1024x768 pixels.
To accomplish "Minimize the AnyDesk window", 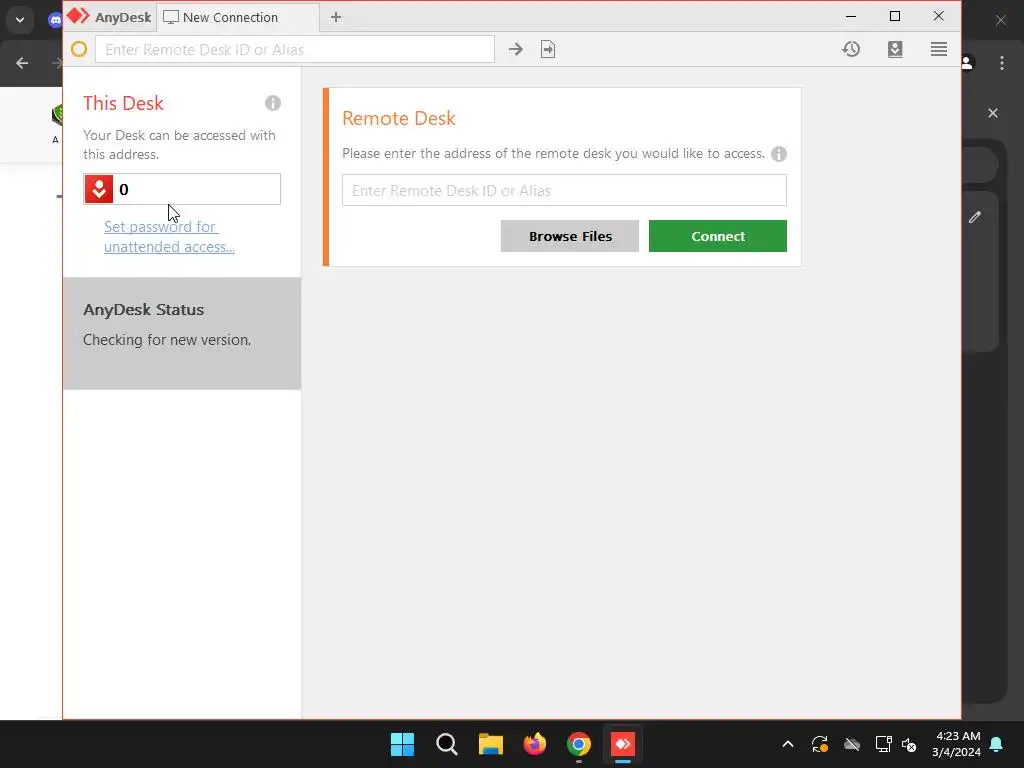I will click(851, 16).
